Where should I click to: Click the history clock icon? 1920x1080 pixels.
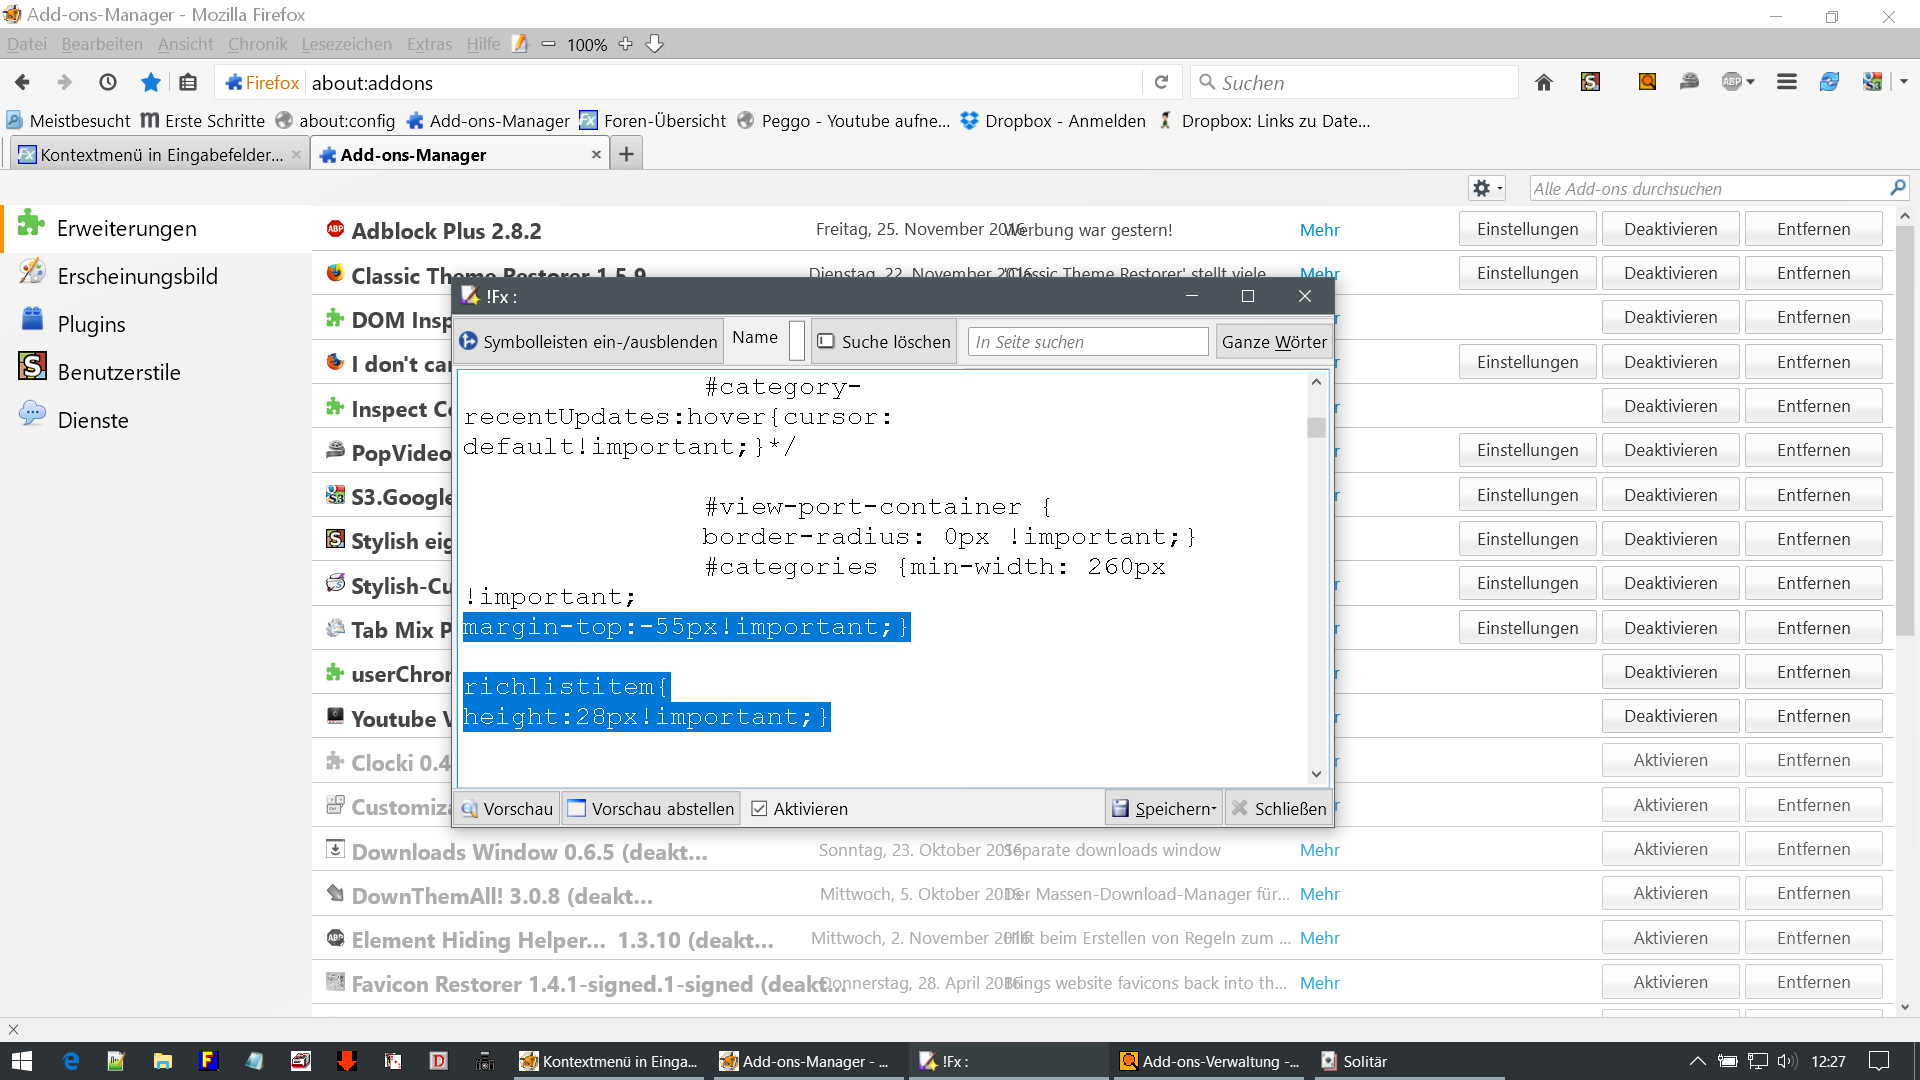(x=108, y=82)
